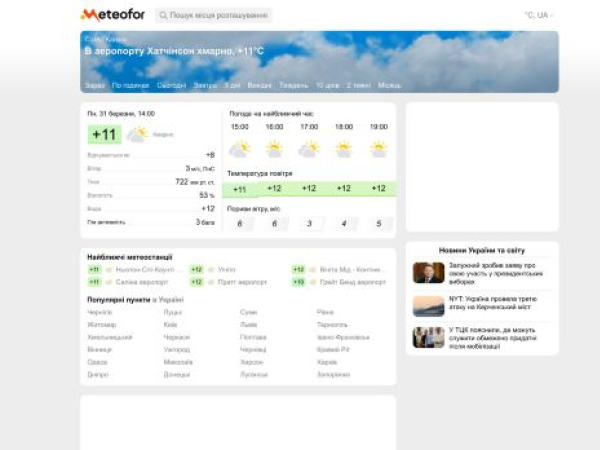The image size is (600, 450).
Task: Open the Сьогодні forecast tab
Action: 171,85
